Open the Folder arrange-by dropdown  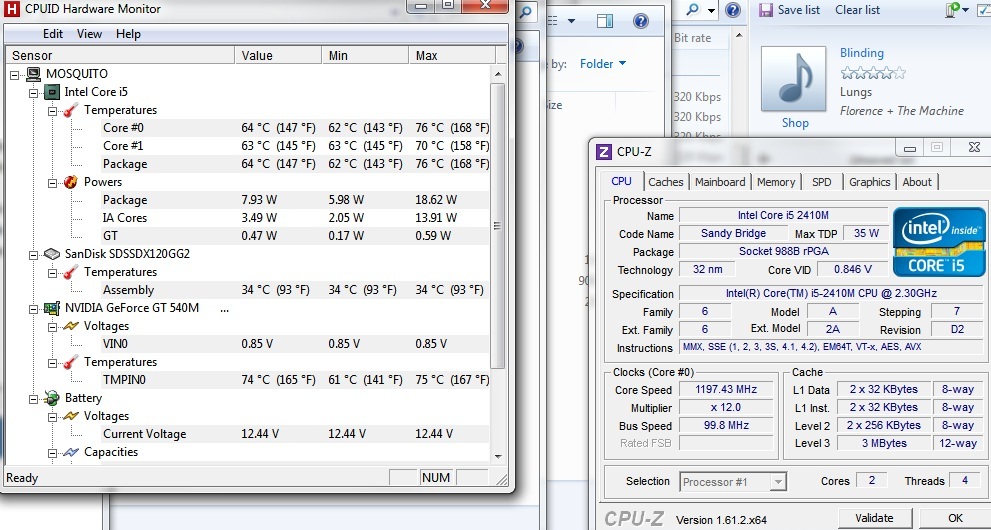click(x=603, y=64)
